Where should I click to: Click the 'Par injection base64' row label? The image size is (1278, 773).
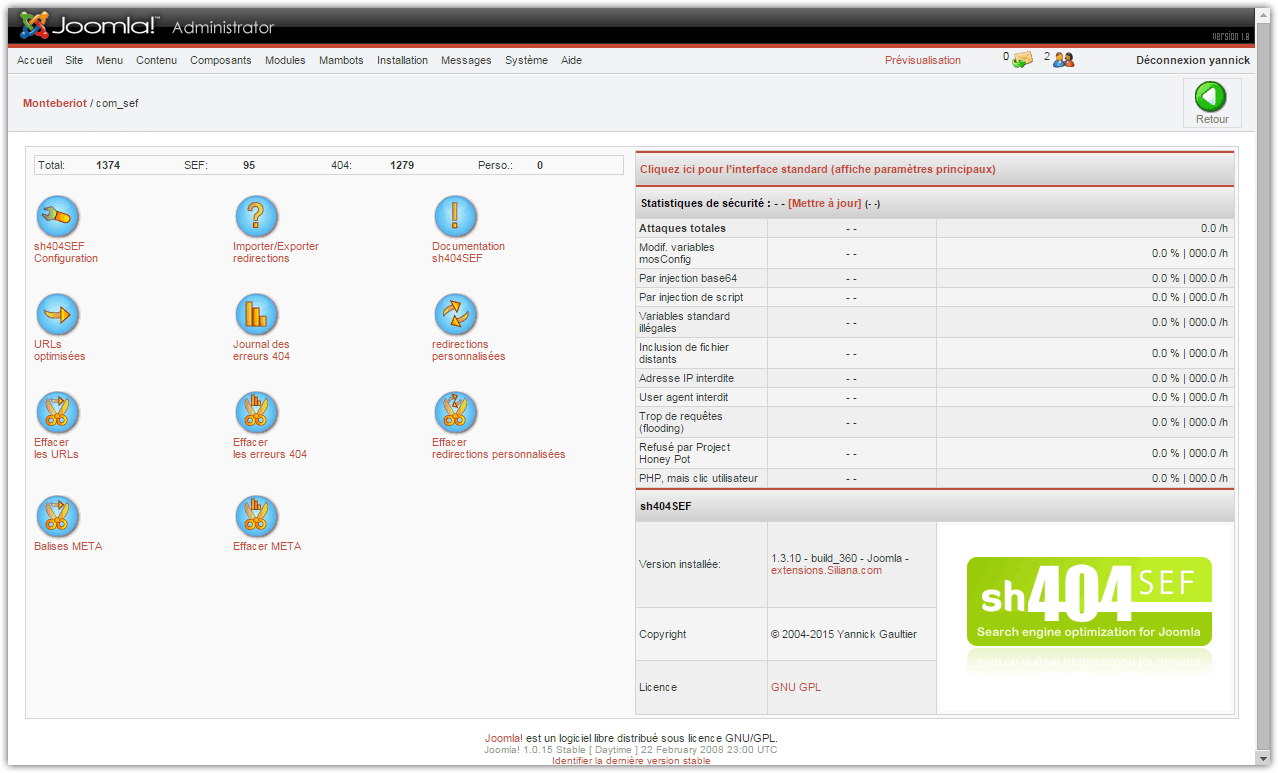tap(688, 278)
